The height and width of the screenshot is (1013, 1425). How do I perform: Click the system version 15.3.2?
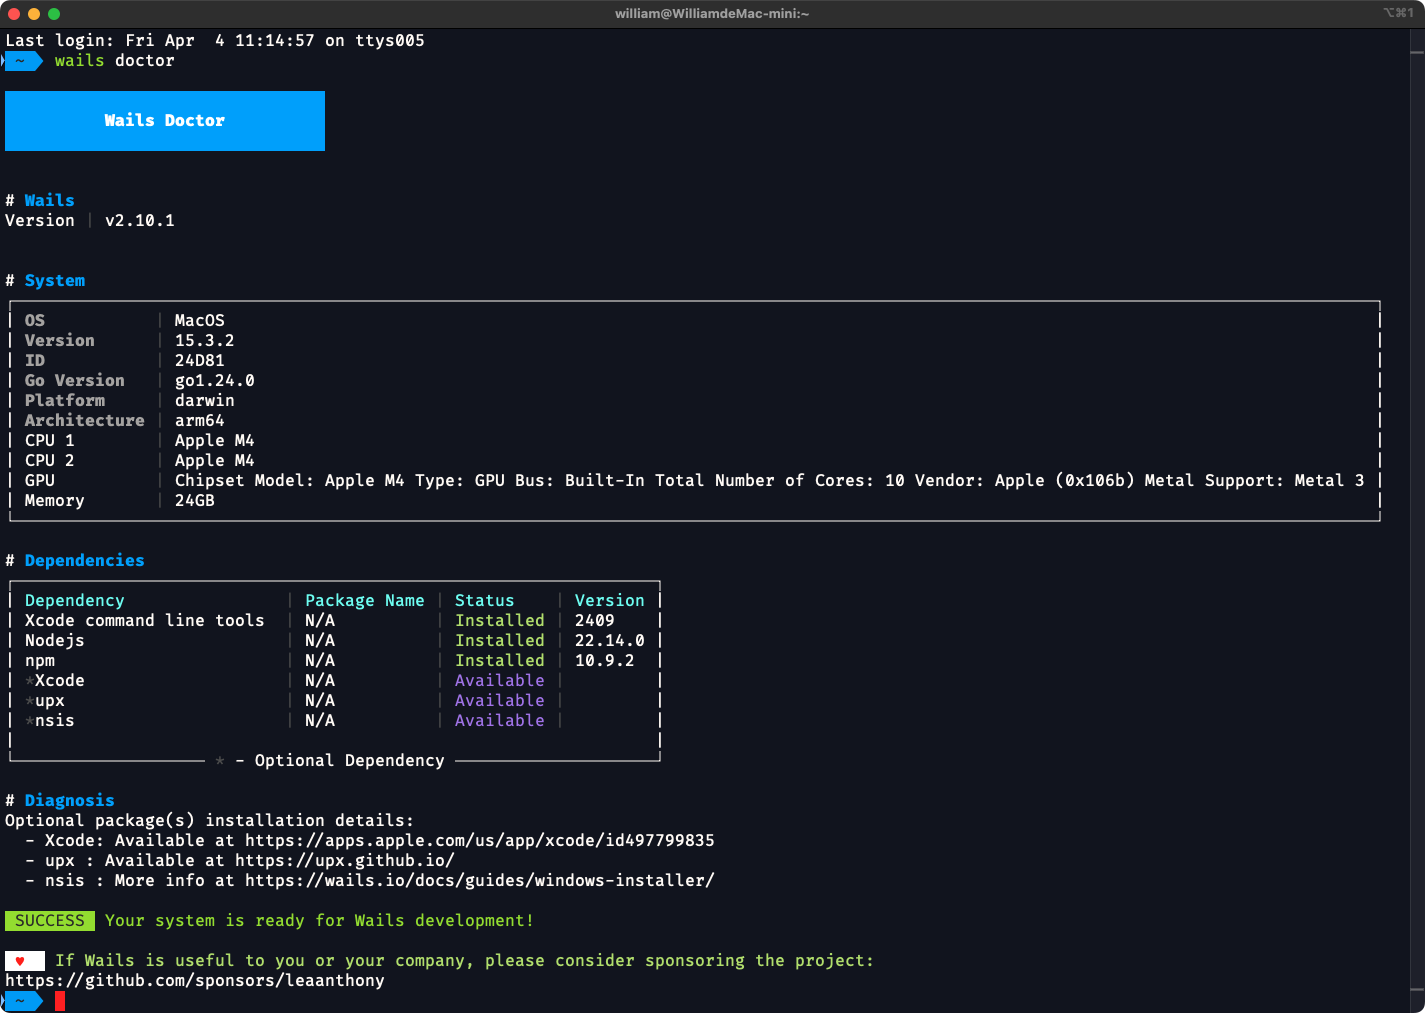click(205, 341)
